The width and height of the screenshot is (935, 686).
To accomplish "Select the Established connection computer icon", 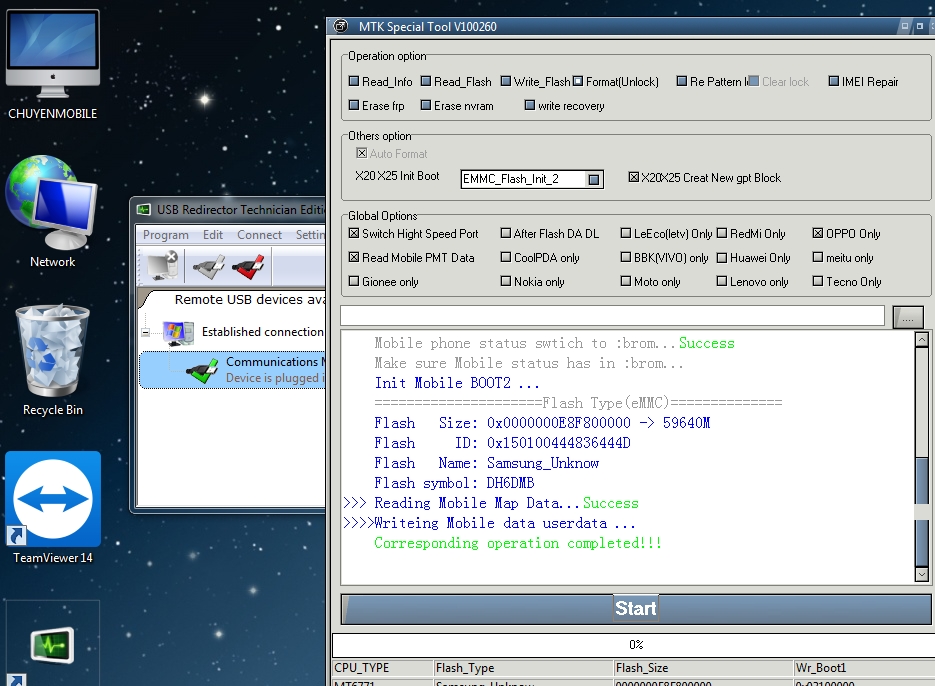I will [x=178, y=332].
